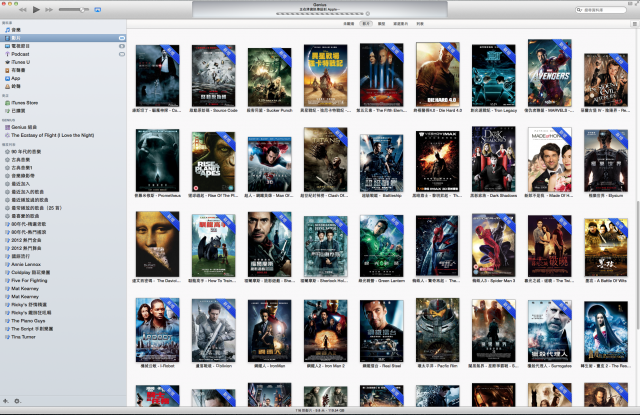The image size is (640, 415).
Task: Open The Script playlist
Action: (63, 328)
